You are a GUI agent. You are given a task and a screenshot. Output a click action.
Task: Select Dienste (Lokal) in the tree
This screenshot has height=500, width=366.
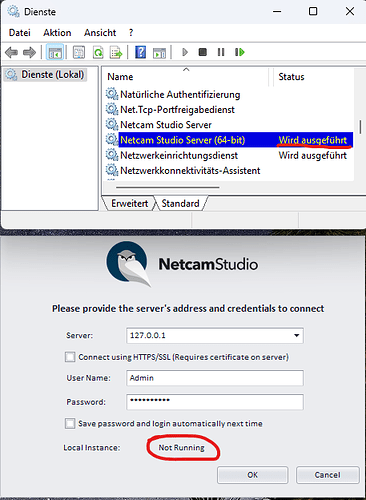(46, 74)
